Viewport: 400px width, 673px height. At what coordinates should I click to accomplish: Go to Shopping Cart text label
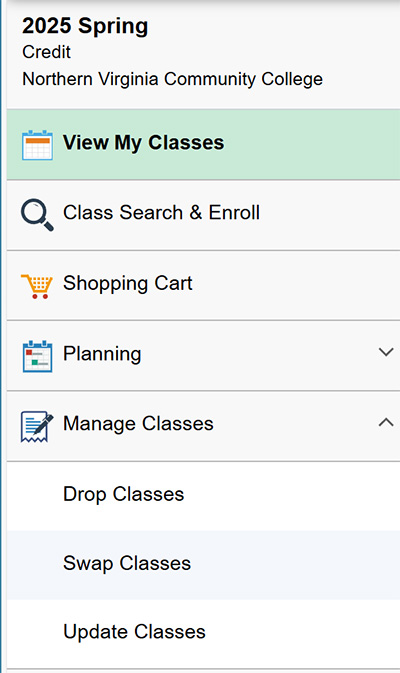(x=128, y=284)
